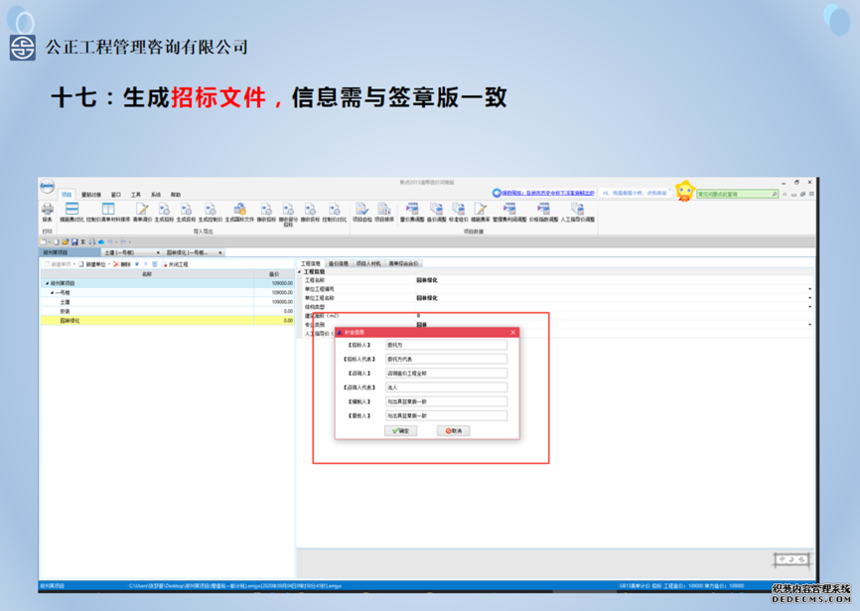Close the 补全信息 dialog with the X
860x611 pixels.
(513, 332)
